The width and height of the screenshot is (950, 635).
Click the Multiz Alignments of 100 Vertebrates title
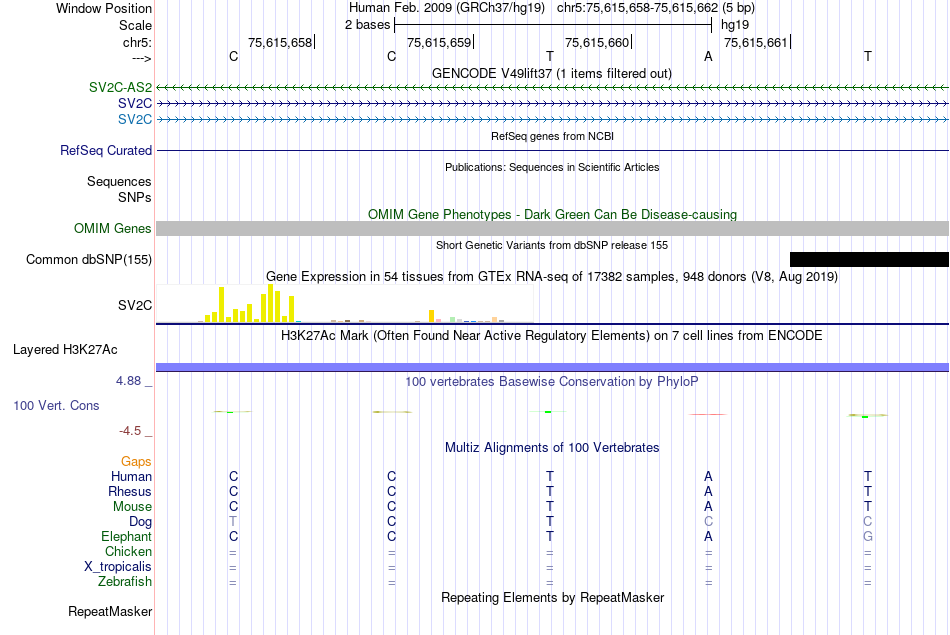click(552, 448)
